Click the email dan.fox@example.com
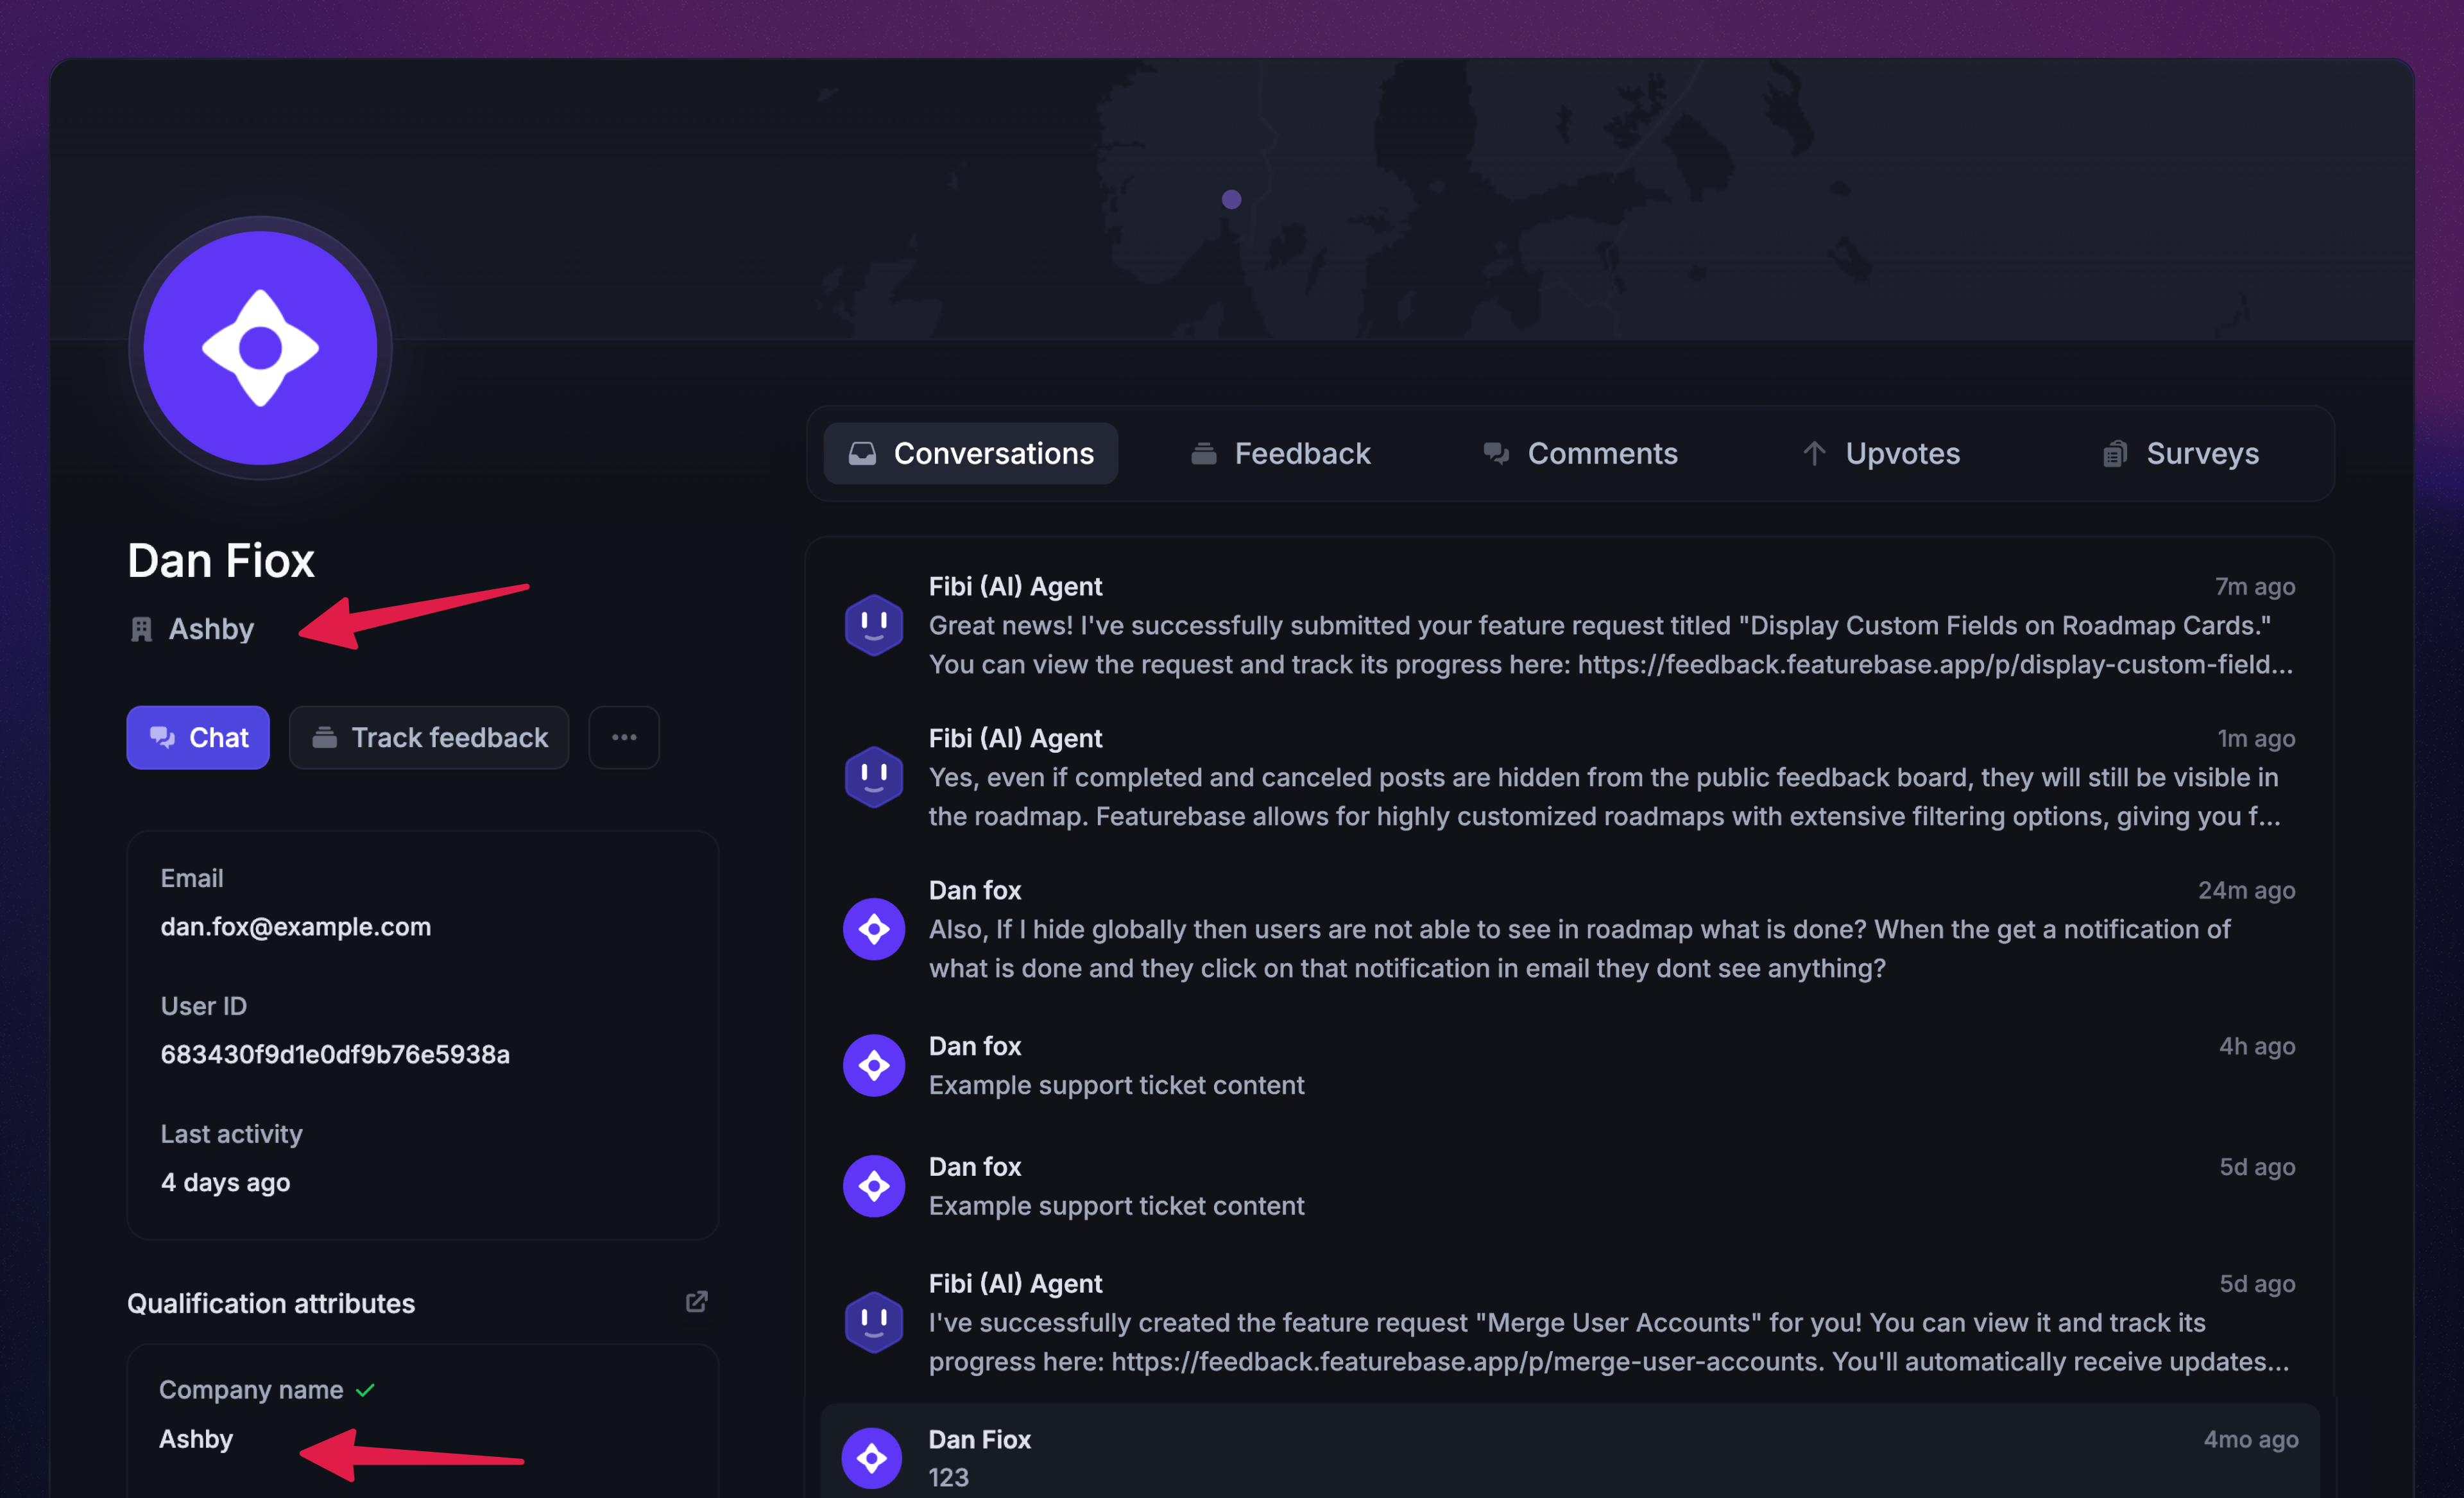This screenshot has width=2464, height=1498. coord(296,927)
